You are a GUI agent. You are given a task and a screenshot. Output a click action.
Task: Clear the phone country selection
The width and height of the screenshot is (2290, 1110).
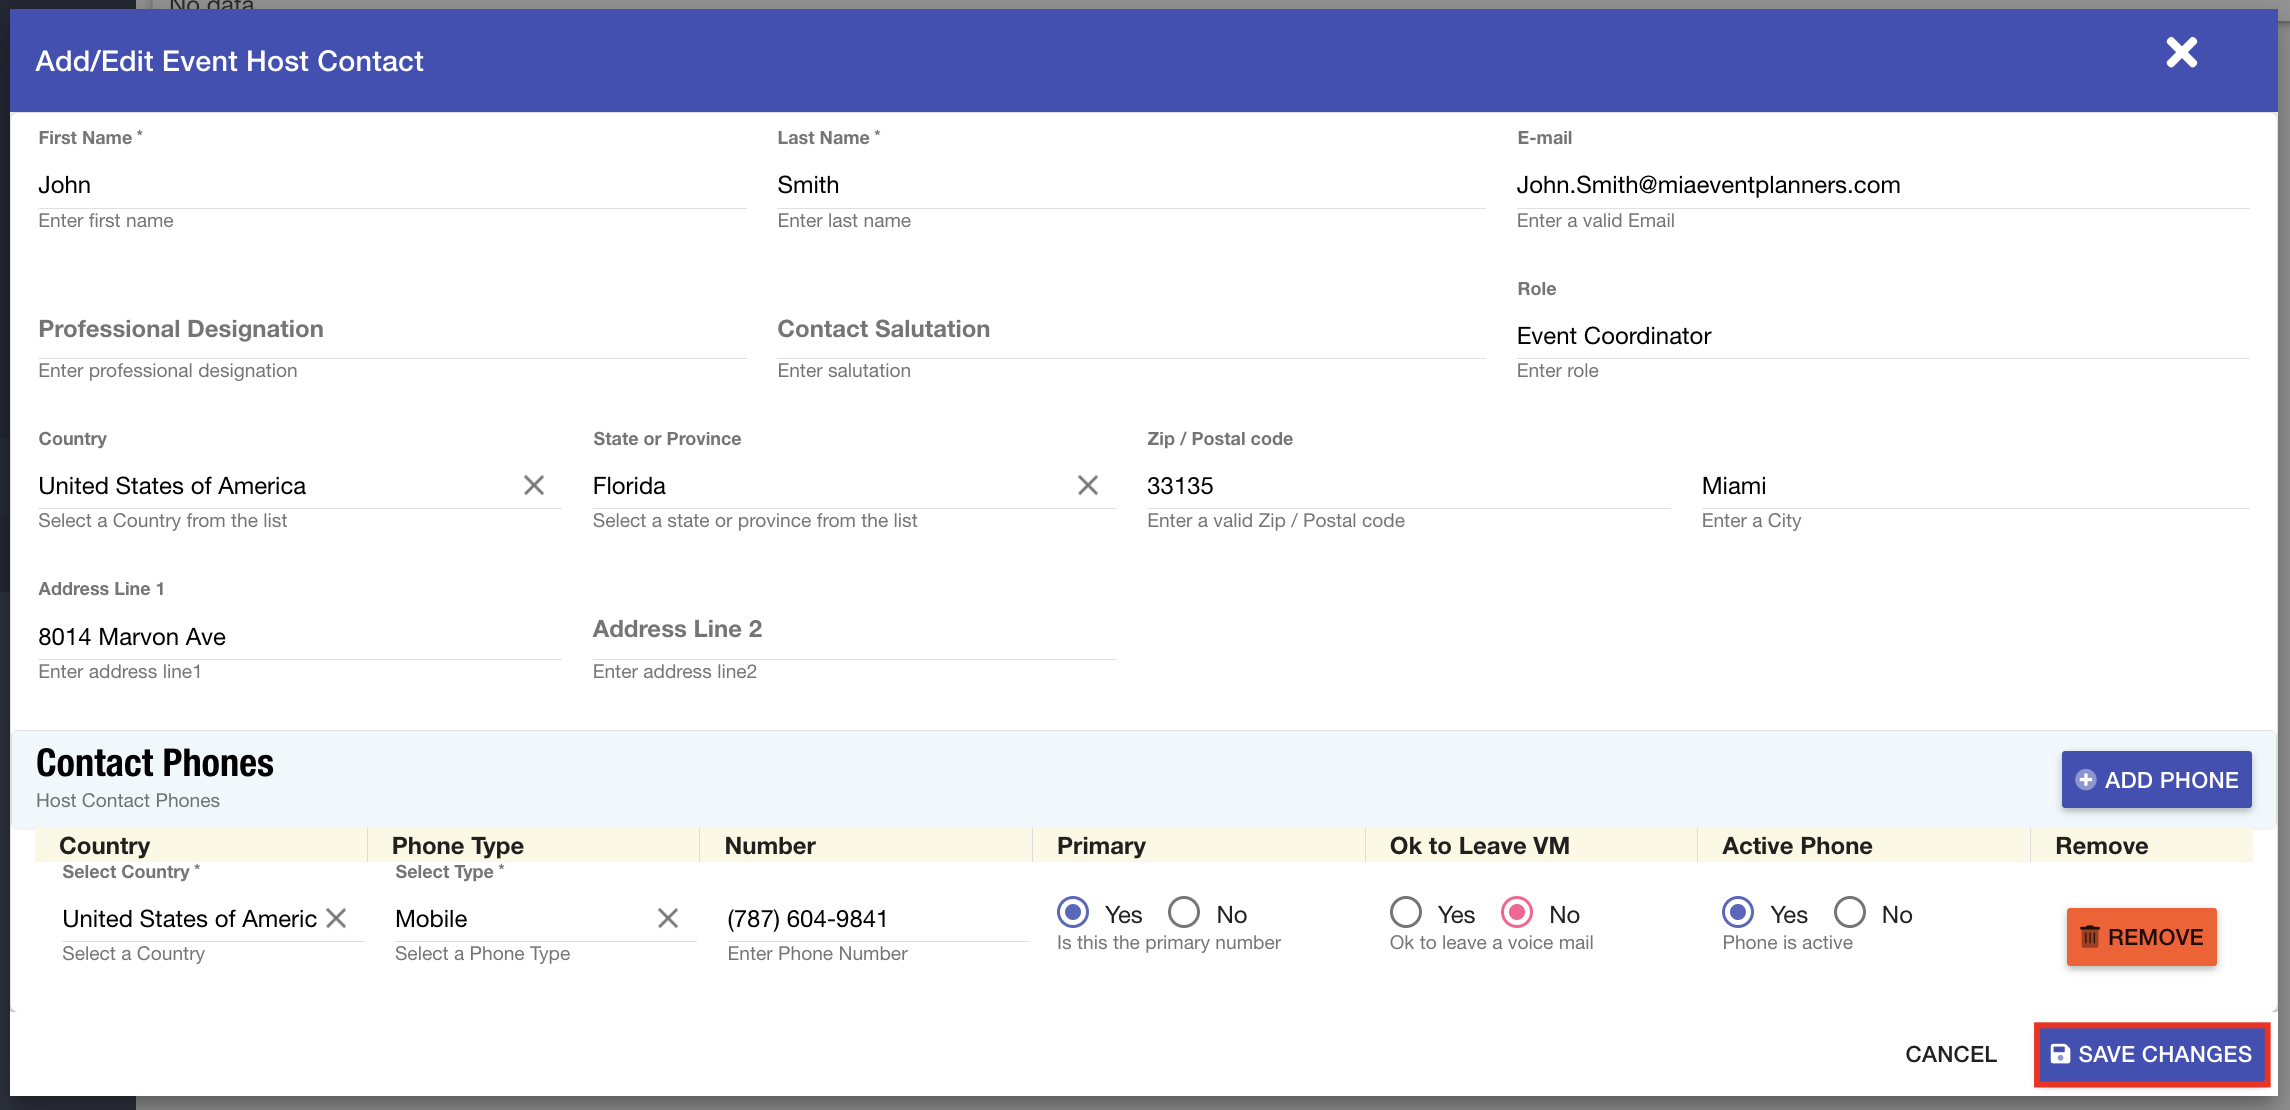pyautogui.click(x=336, y=918)
